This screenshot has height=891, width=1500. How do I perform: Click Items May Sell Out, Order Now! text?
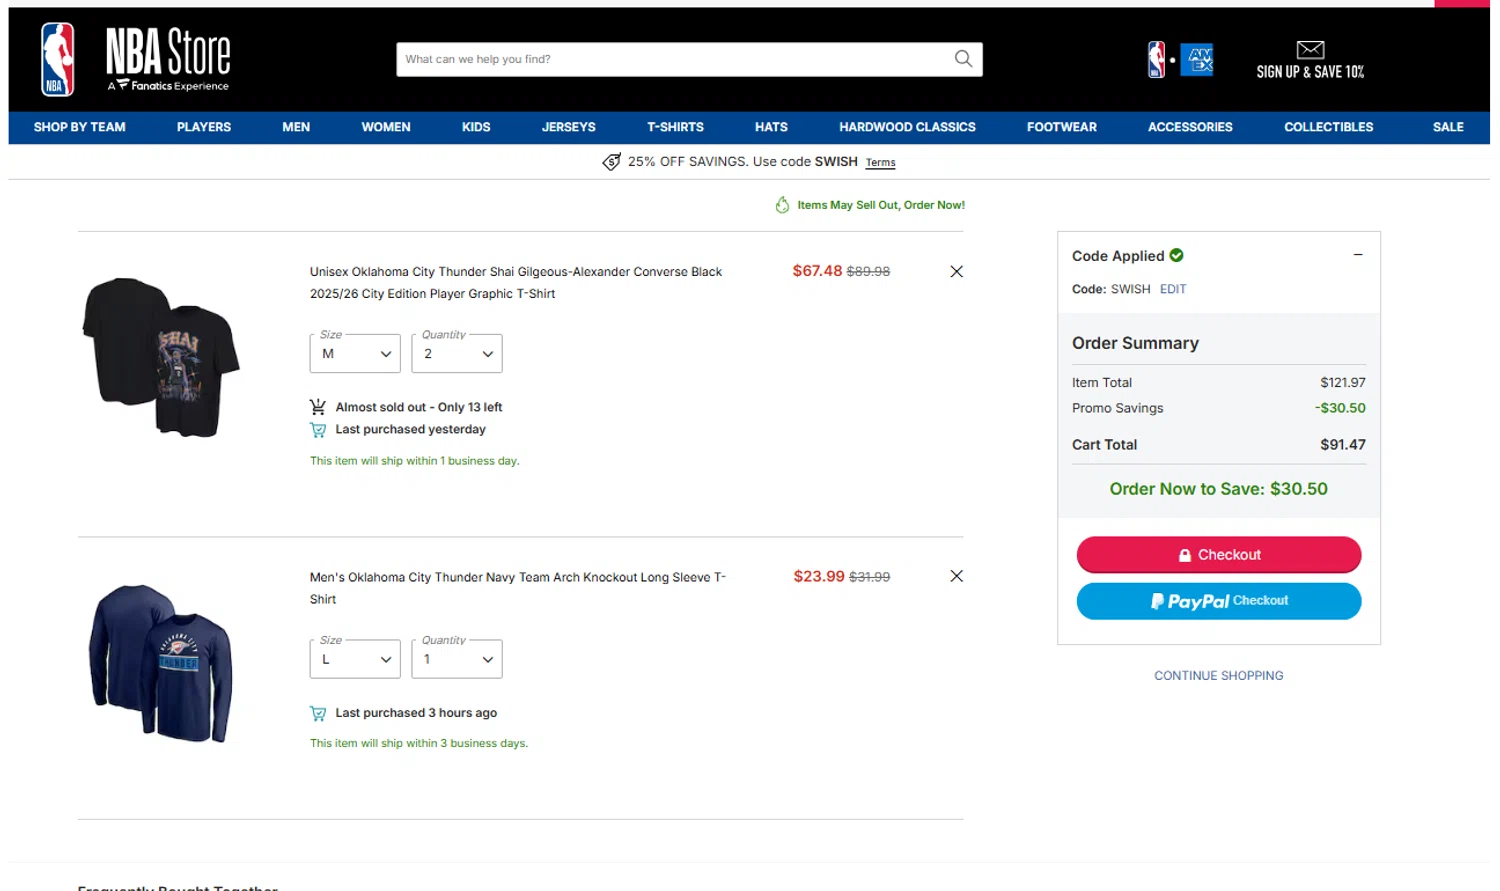click(x=881, y=205)
